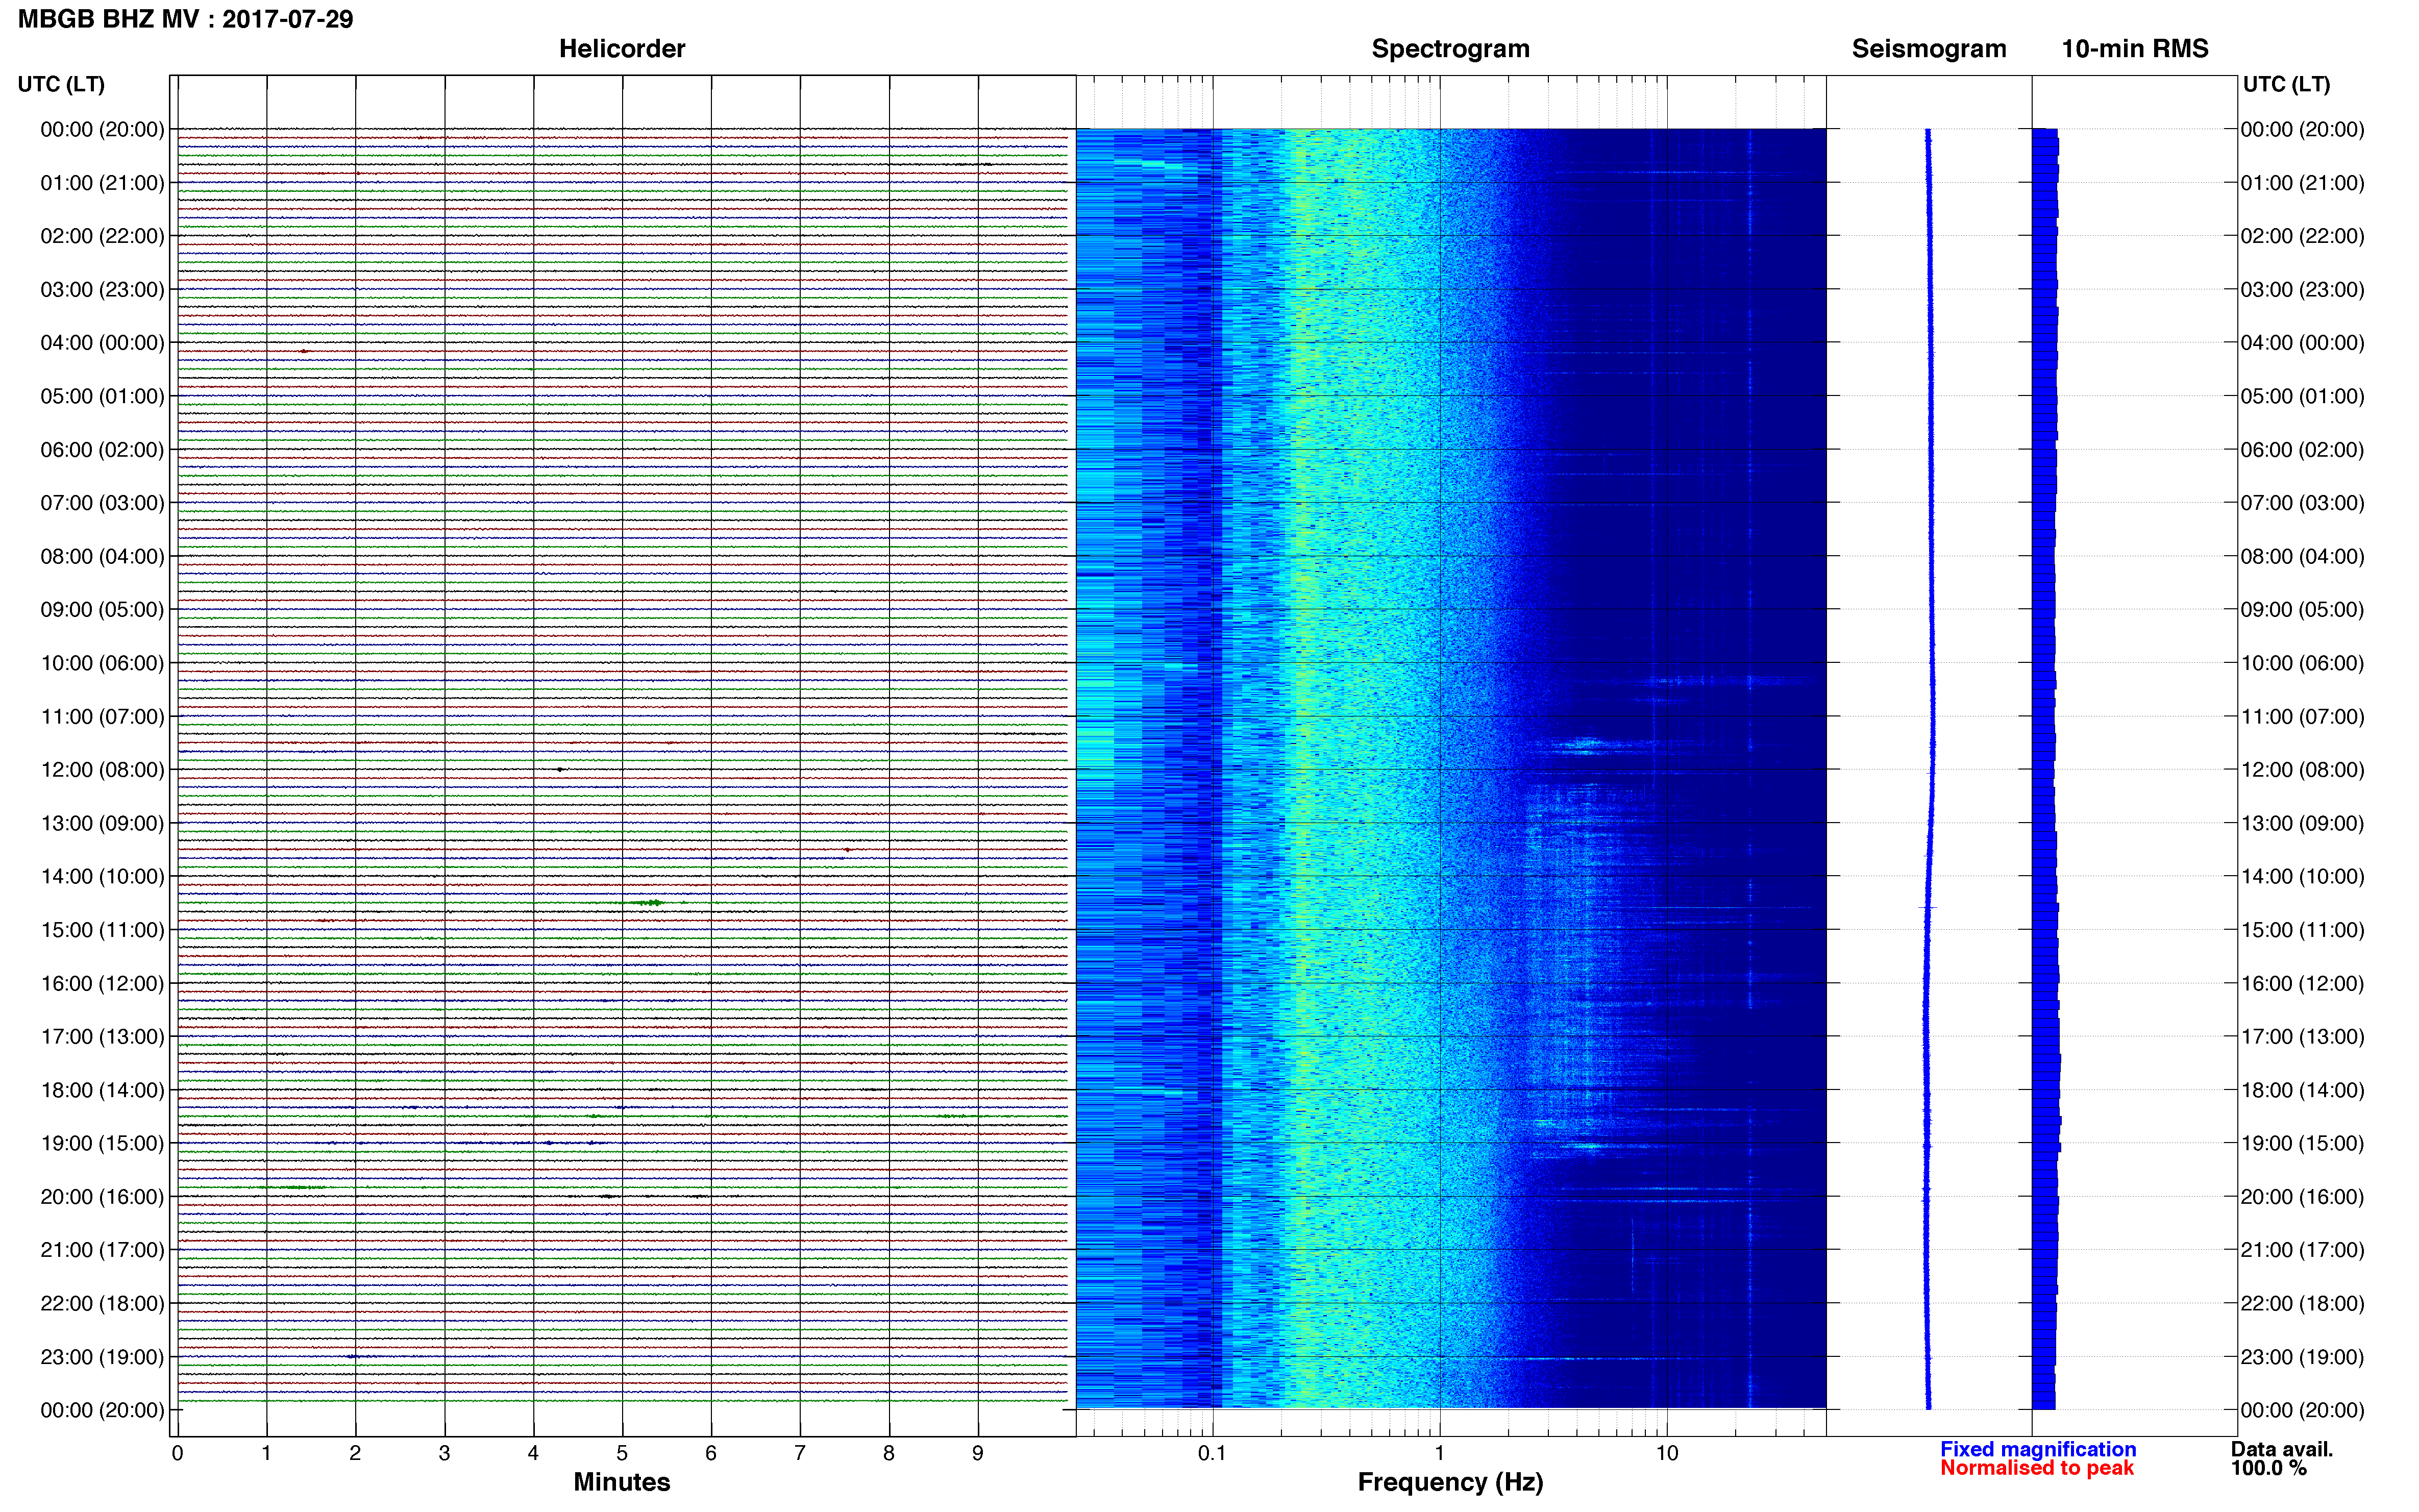Click minute tick label 0 under the helicorder
The width and height of the screenshot is (2419, 1512).
[x=177, y=1454]
